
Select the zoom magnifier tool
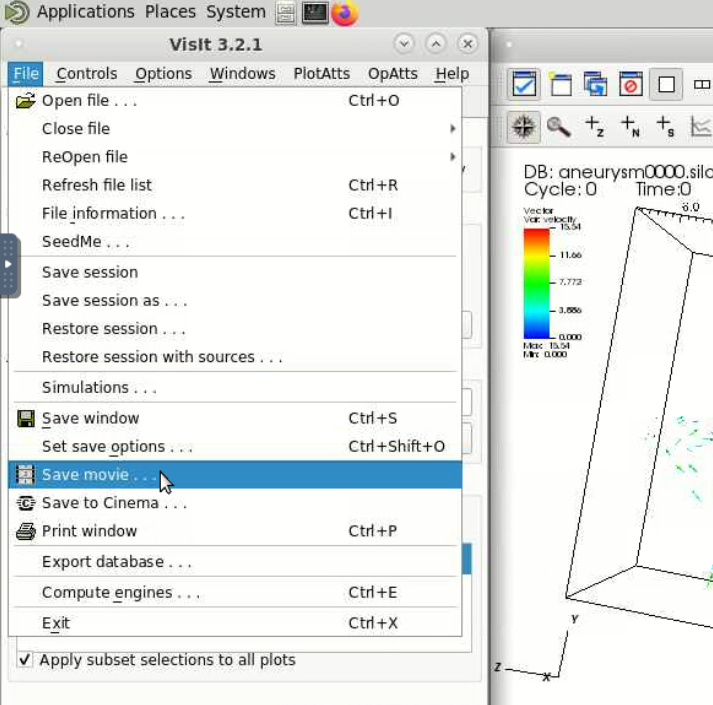tap(559, 126)
